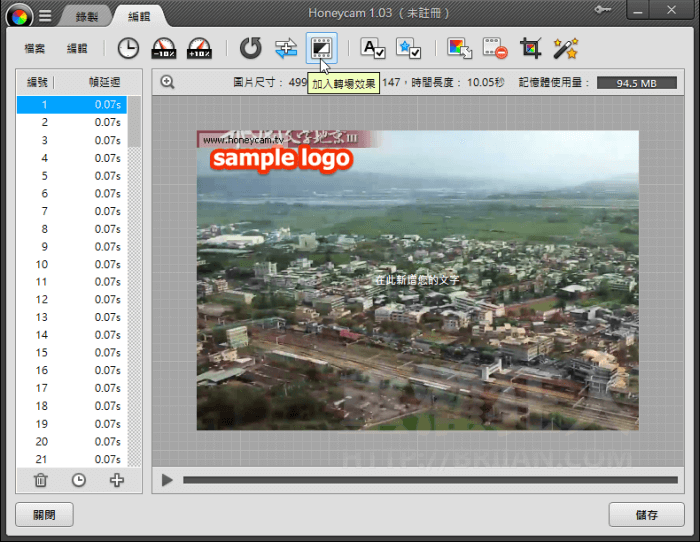Open the hamburger menu in title bar
The width and height of the screenshot is (700, 542).
pyautogui.click(x=45, y=15)
